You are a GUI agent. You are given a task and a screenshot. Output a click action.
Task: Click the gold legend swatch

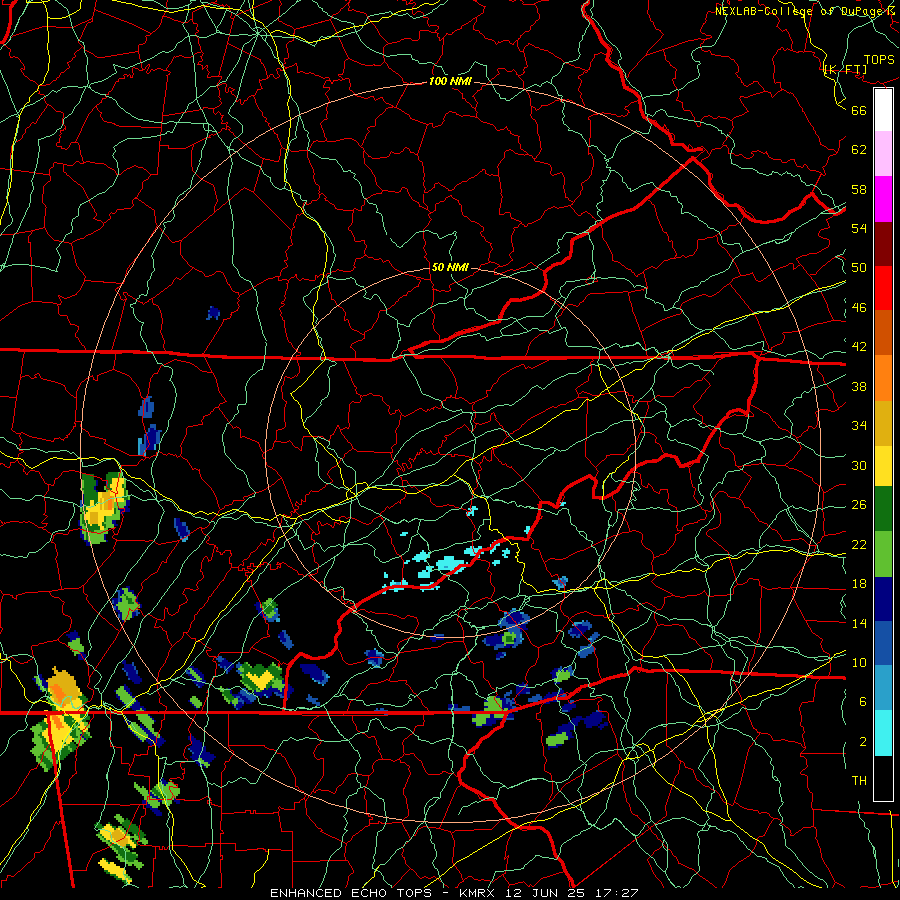[883, 423]
